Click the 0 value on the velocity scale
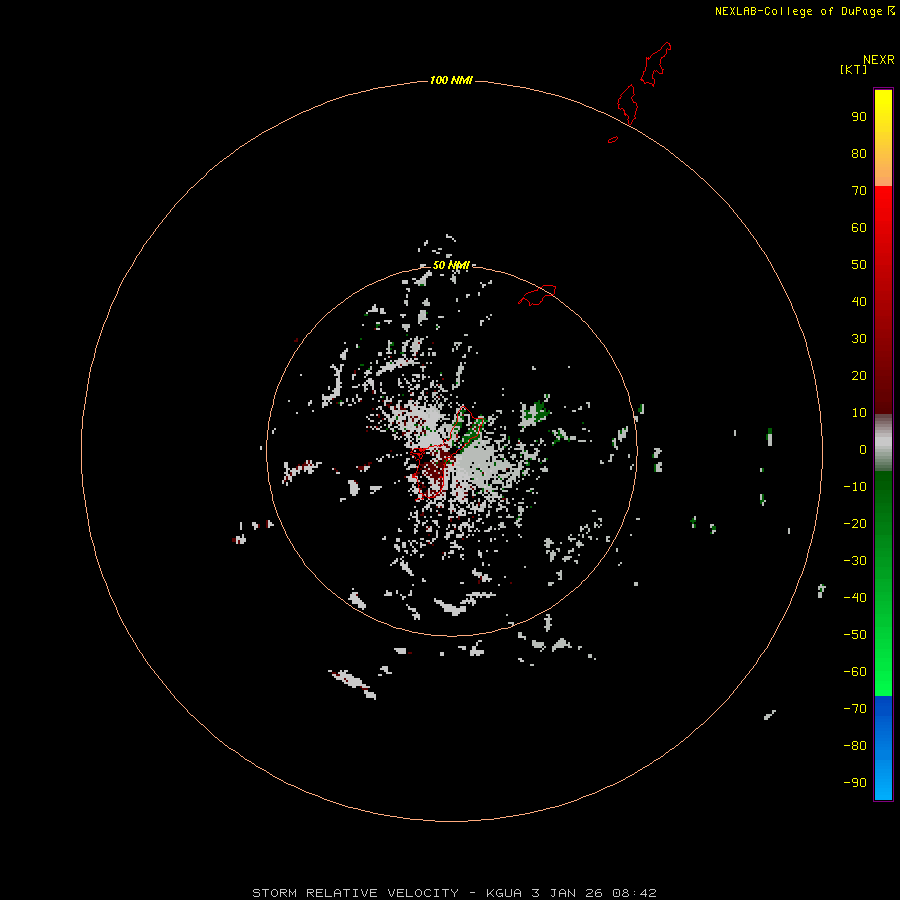The image size is (900, 900). 863,450
